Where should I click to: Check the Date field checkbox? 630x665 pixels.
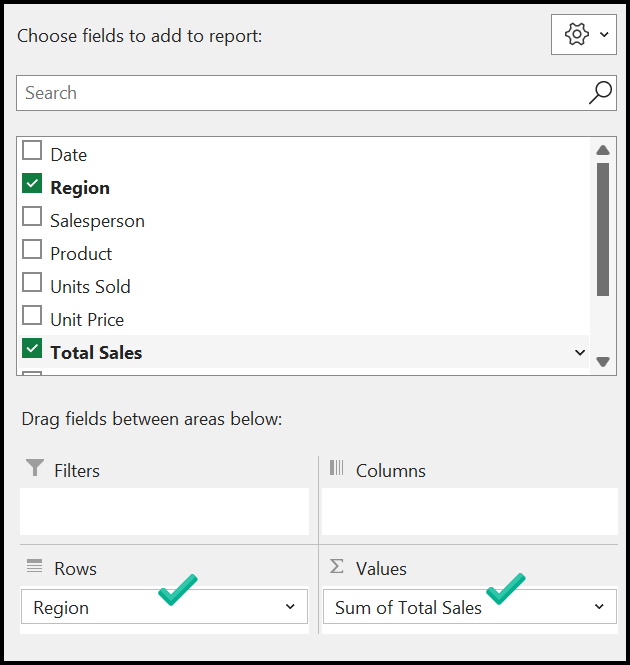(32, 151)
